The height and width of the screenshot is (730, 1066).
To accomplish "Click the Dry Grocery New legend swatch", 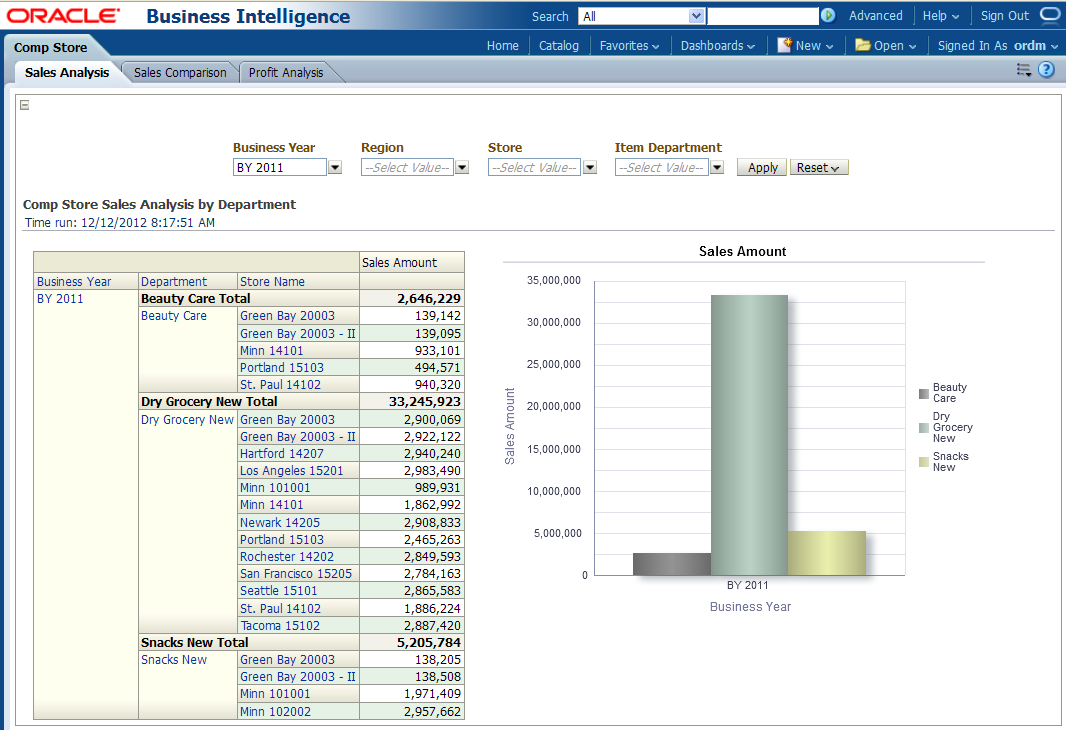I will (924, 428).
